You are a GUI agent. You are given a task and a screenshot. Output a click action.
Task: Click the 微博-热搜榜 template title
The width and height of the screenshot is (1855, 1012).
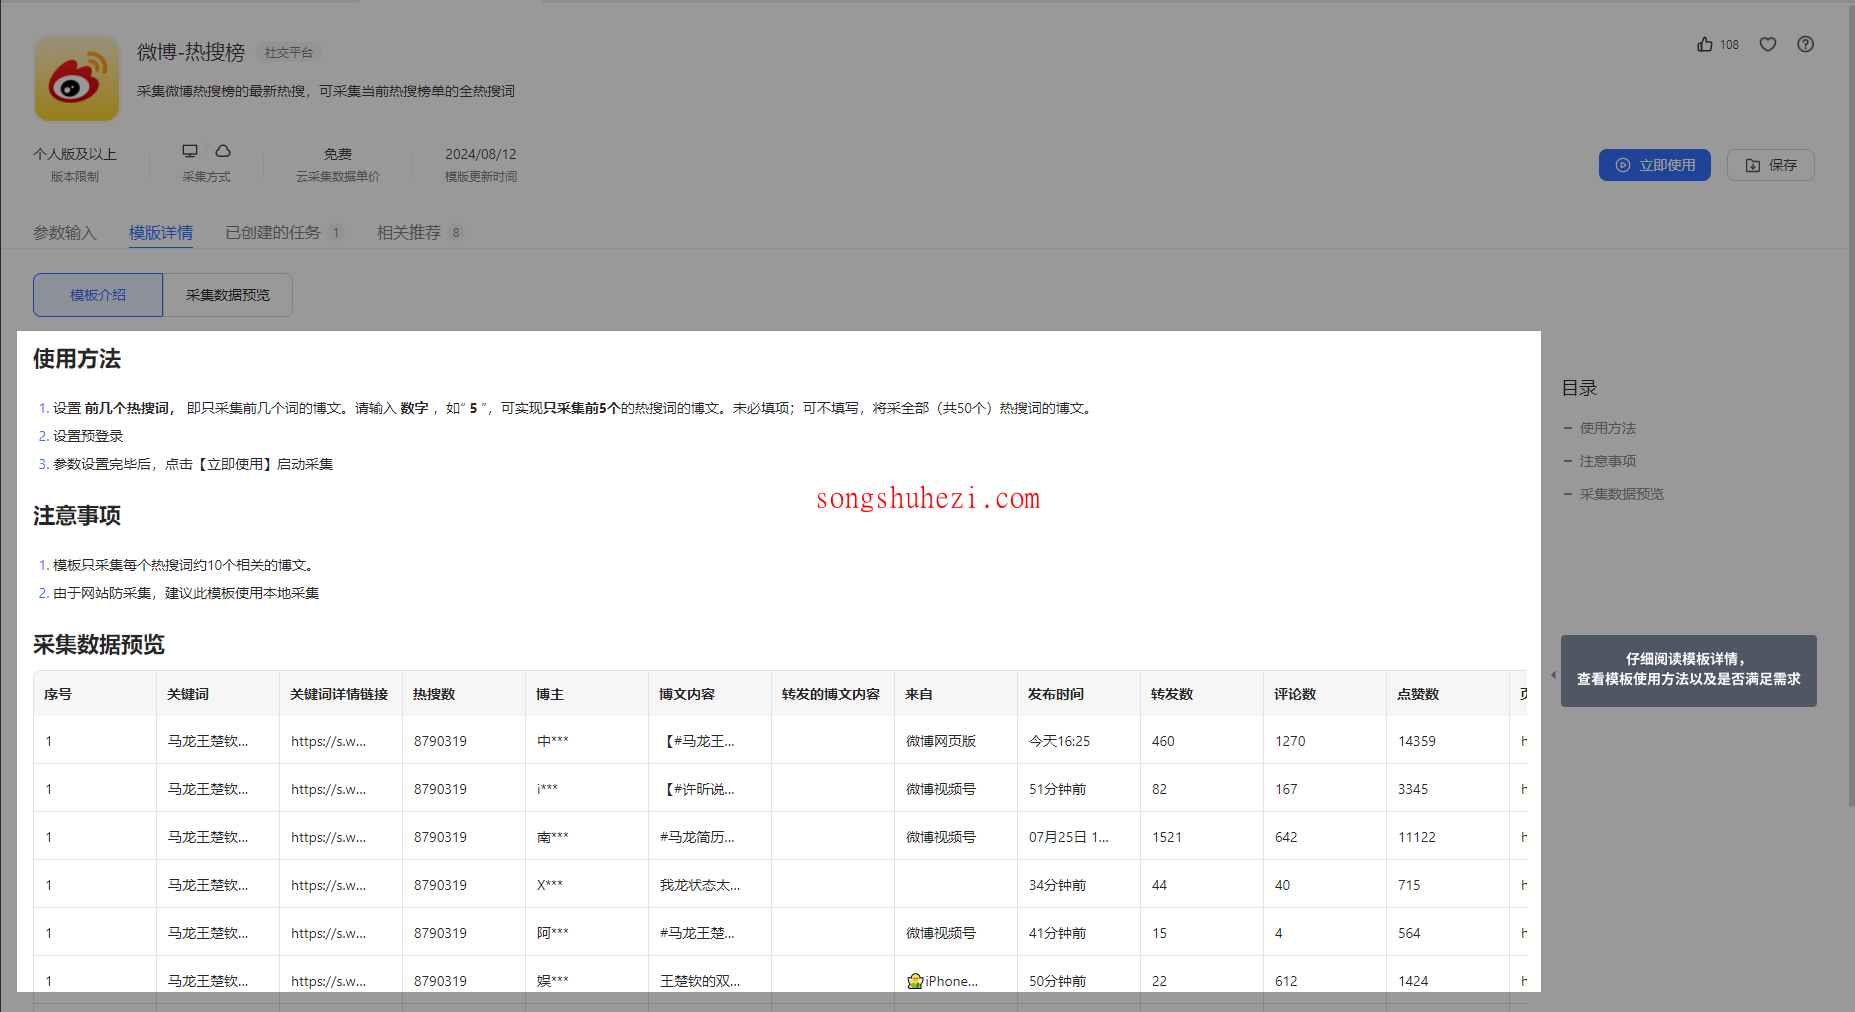tap(191, 52)
